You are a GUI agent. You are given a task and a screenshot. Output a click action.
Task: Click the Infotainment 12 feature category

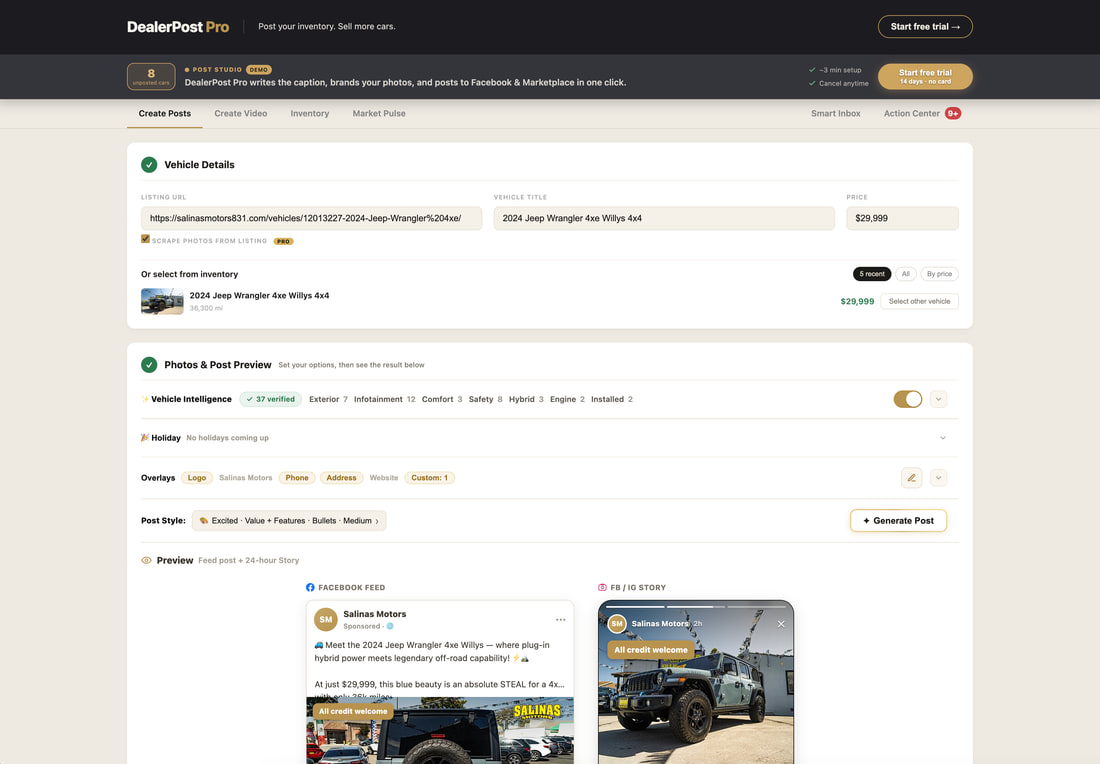tap(384, 399)
